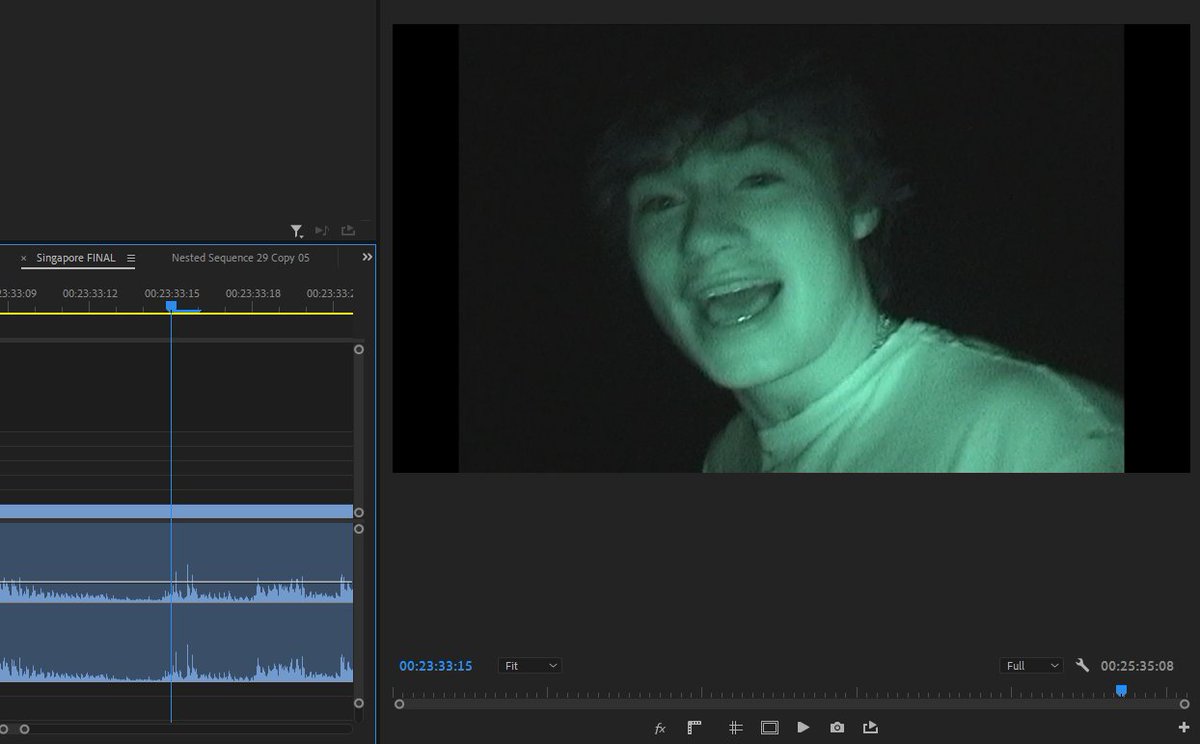Play the sequence in Program Monitor
This screenshot has width=1200, height=744.
(x=803, y=728)
